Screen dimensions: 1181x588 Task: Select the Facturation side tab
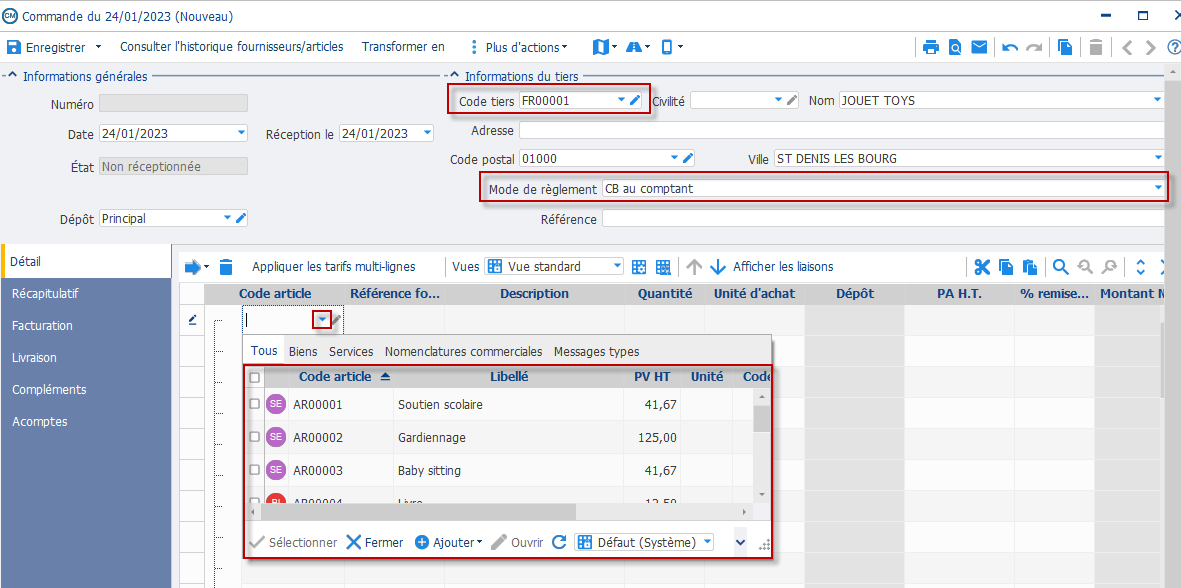86,325
